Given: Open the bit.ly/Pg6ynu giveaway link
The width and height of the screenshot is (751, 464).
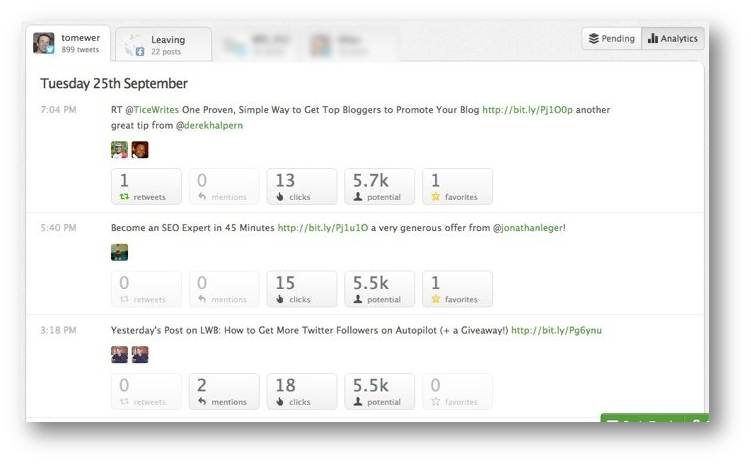Looking at the screenshot, I should click(x=557, y=330).
